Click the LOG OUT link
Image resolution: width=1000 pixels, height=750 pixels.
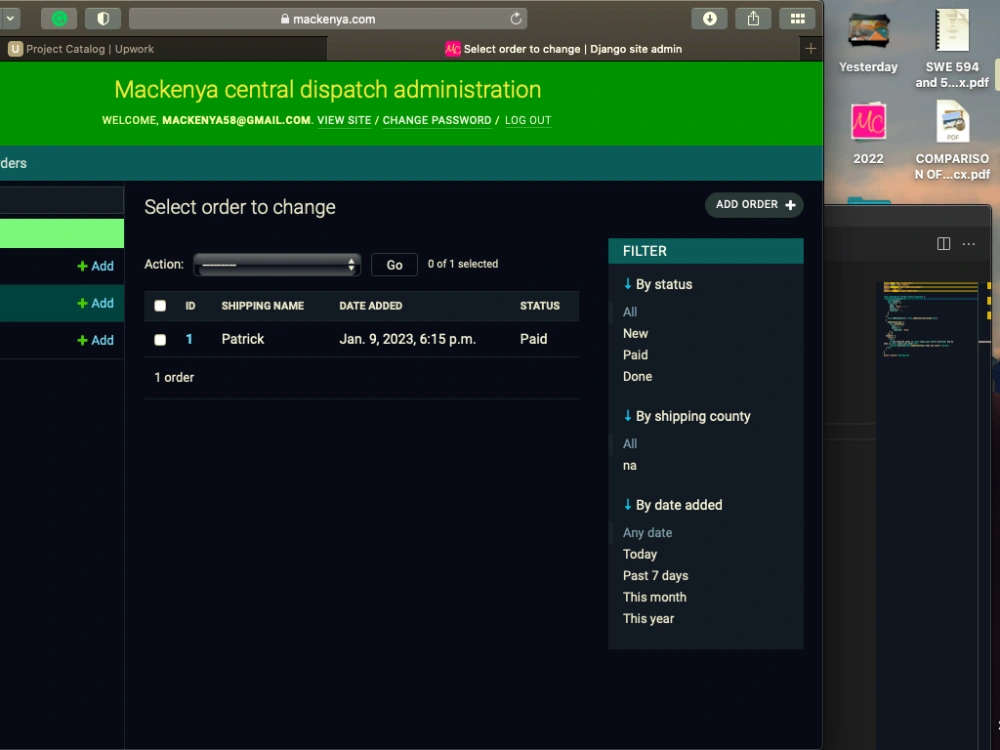click(528, 120)
